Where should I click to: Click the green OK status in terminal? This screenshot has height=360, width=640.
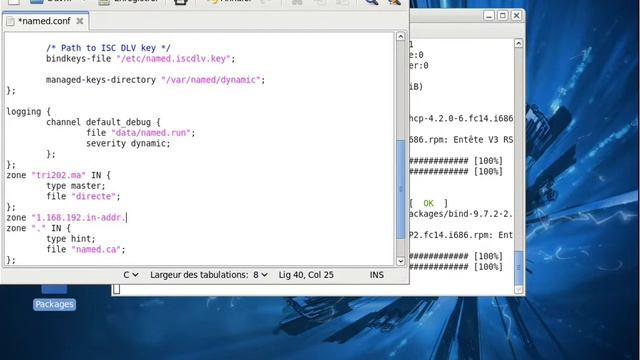point(428,203)
